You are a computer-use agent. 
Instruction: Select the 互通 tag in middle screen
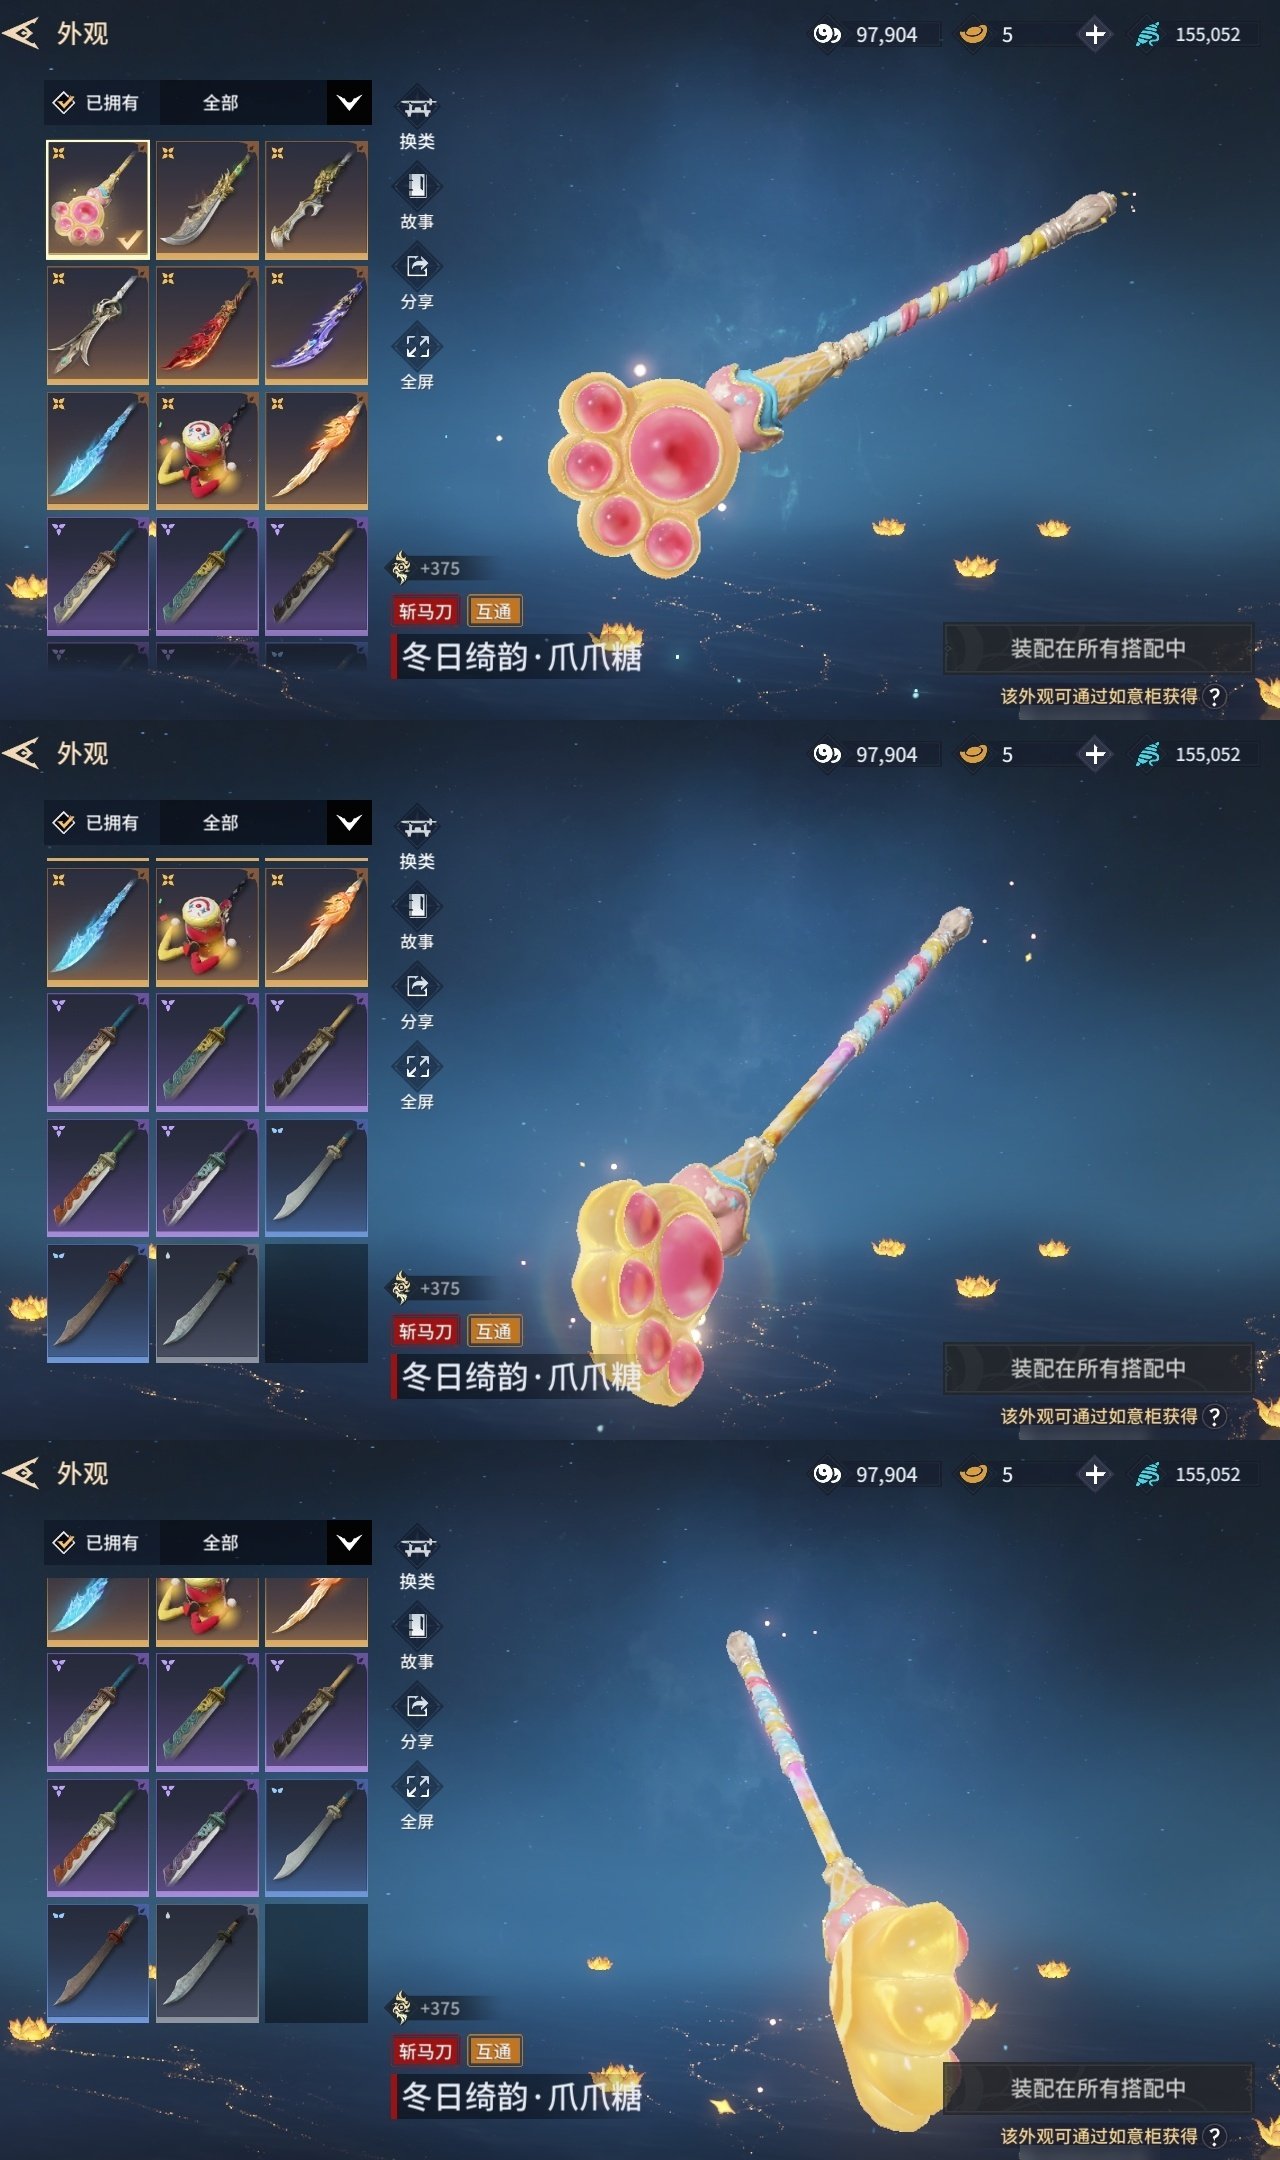tap(494, 1331)
